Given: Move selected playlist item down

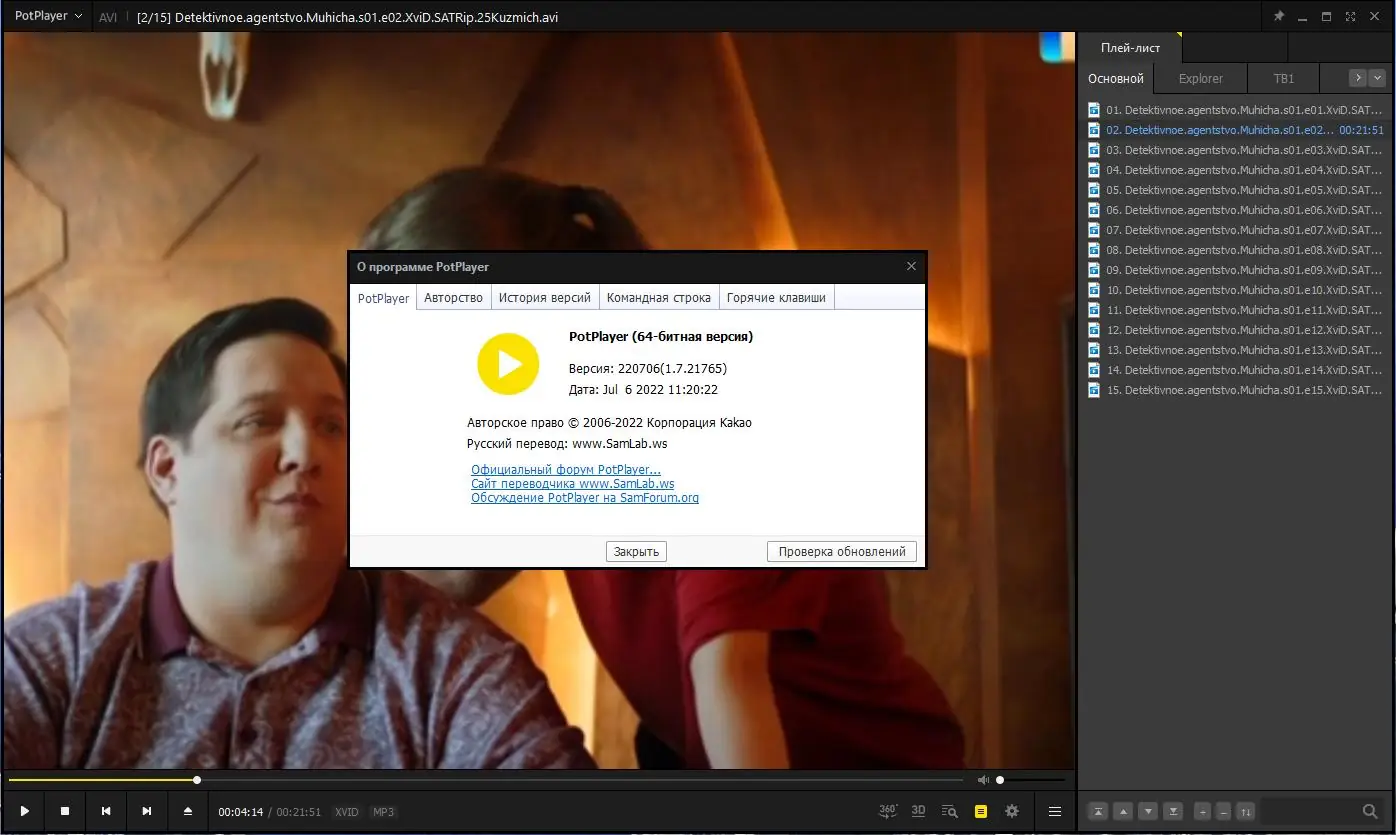Looking at the screenshot, I should coord(1148,811).
